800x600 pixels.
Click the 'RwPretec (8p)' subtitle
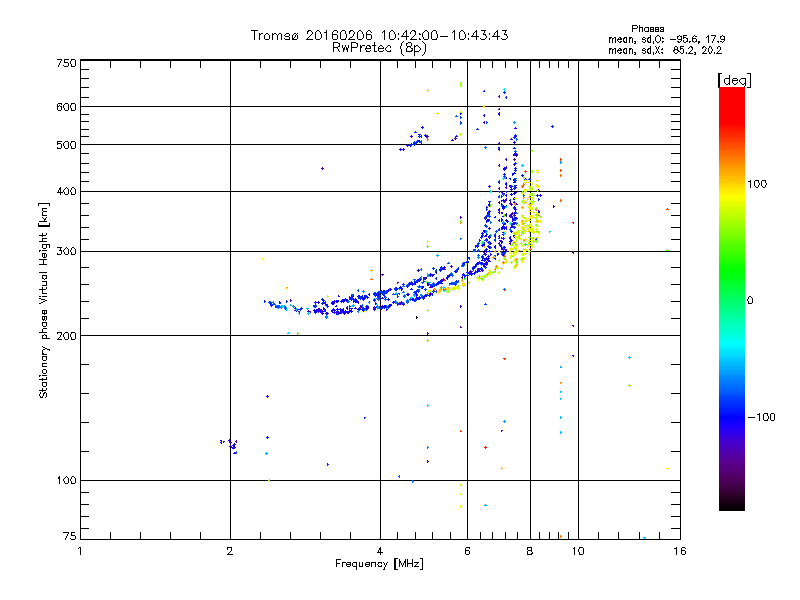(379, 48)
